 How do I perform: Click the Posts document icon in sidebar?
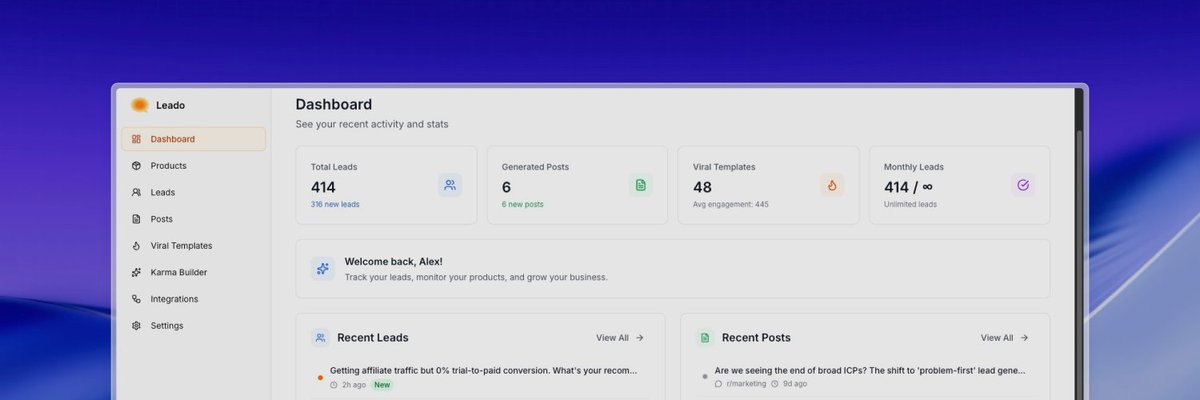[x=136, y=219]
